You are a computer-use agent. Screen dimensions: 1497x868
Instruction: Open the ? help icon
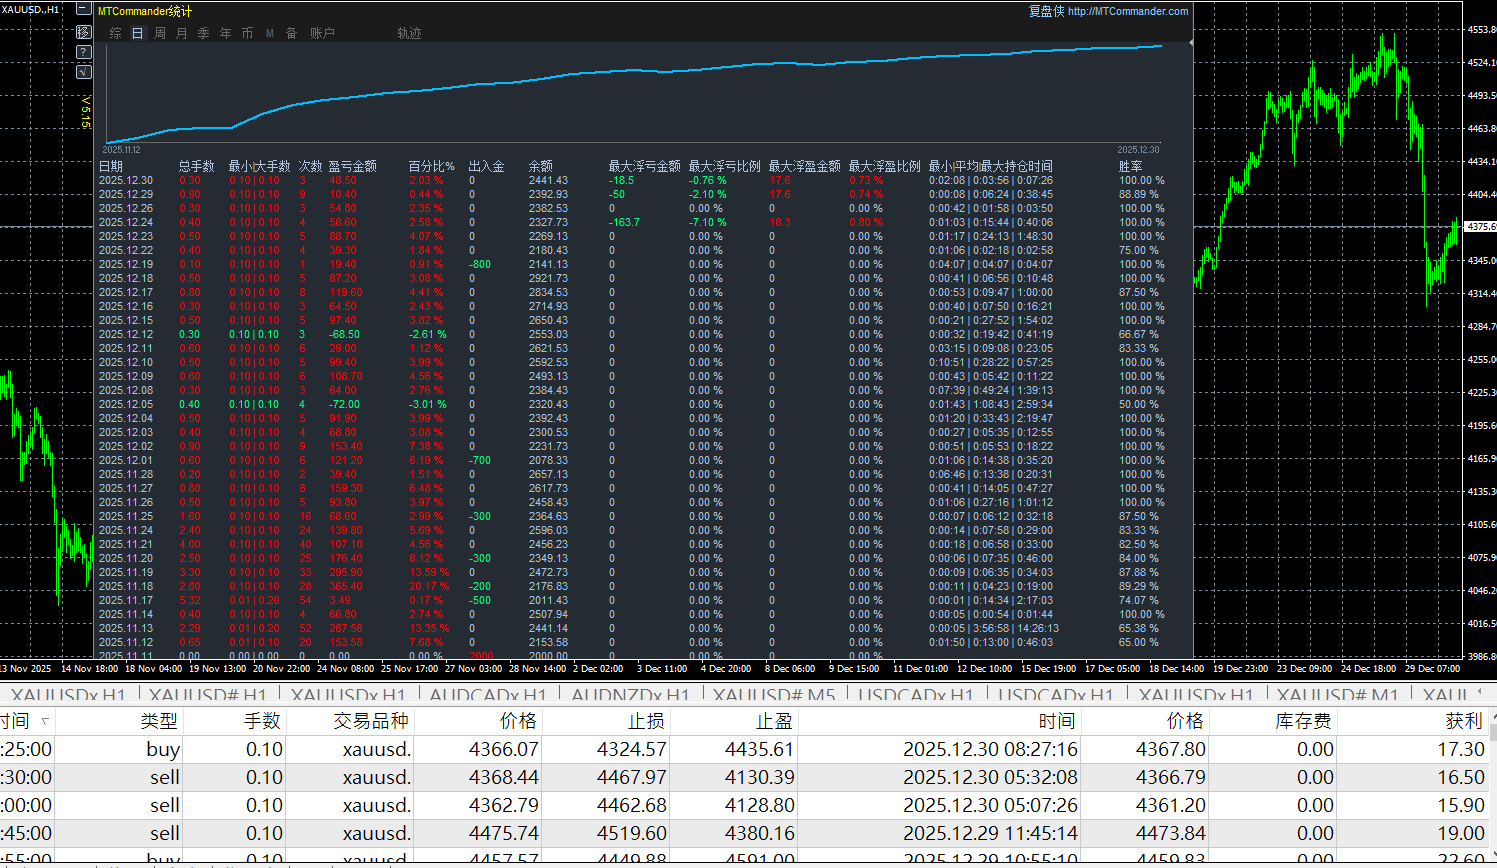tap(84, 52)
